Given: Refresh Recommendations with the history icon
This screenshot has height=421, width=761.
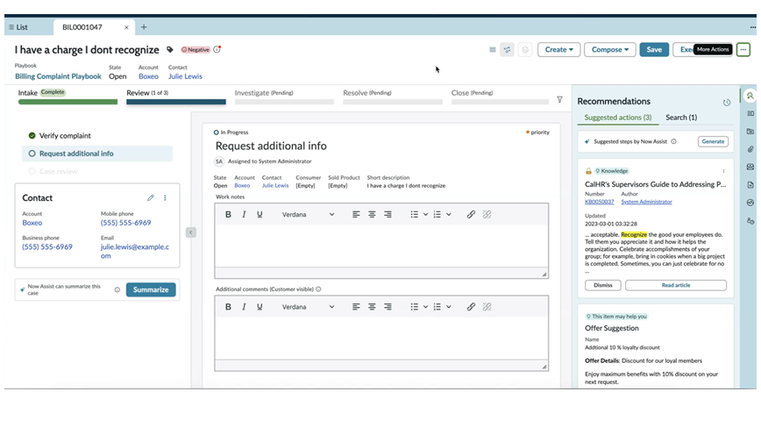Looking at the screenshot, I should pyautogui.click(x=727, y=102).
